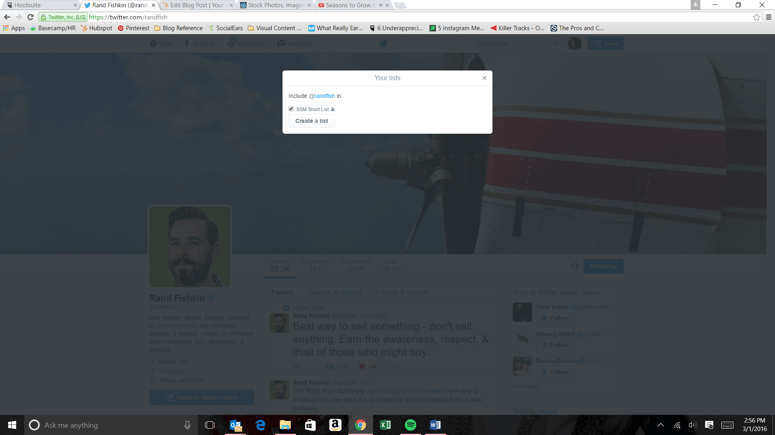Screen dimensions: 775x435
Task: Click the Chrome icon in the taskbar
Action: pos(360,425)
